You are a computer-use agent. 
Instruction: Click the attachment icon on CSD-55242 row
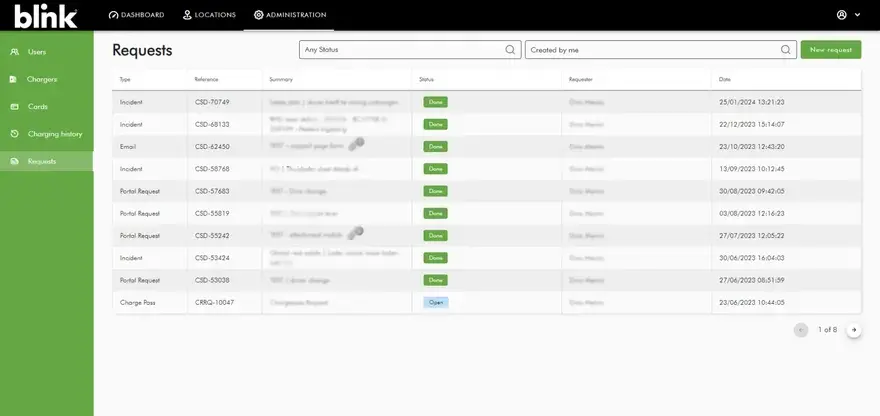pos(355,232)
